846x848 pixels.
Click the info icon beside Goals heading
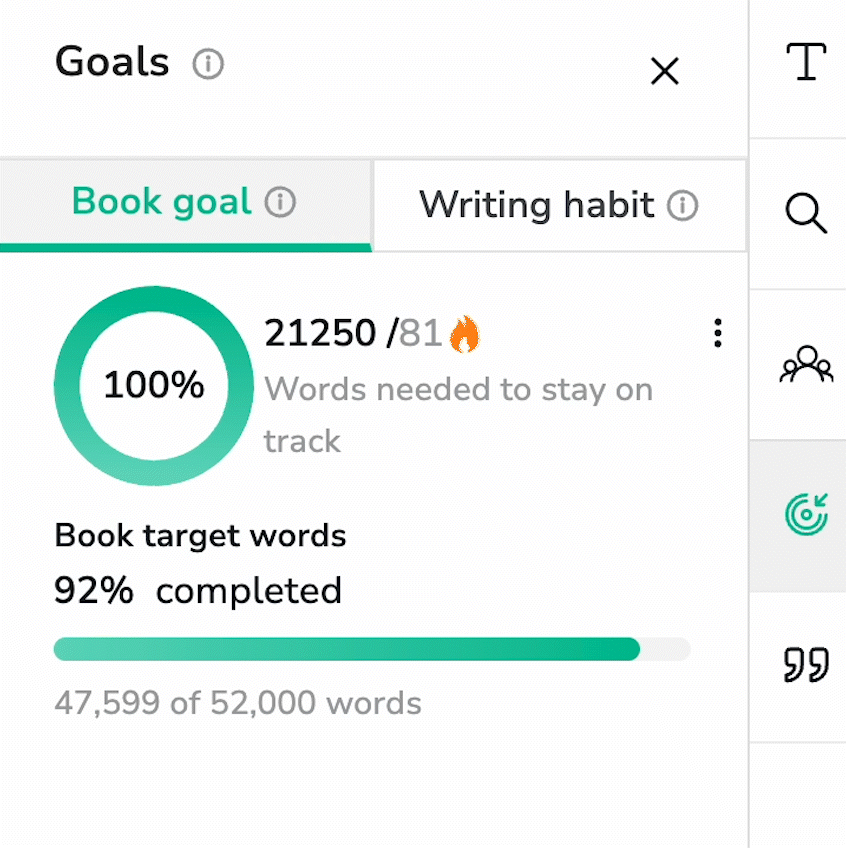point(208,65)
